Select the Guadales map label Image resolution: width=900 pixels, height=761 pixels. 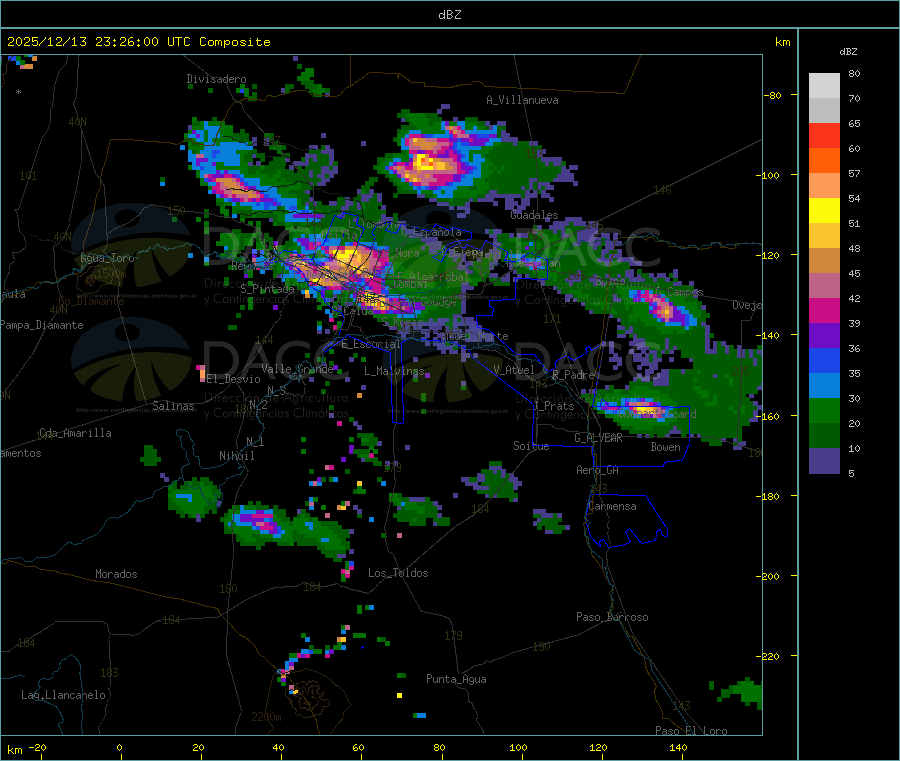534,215
